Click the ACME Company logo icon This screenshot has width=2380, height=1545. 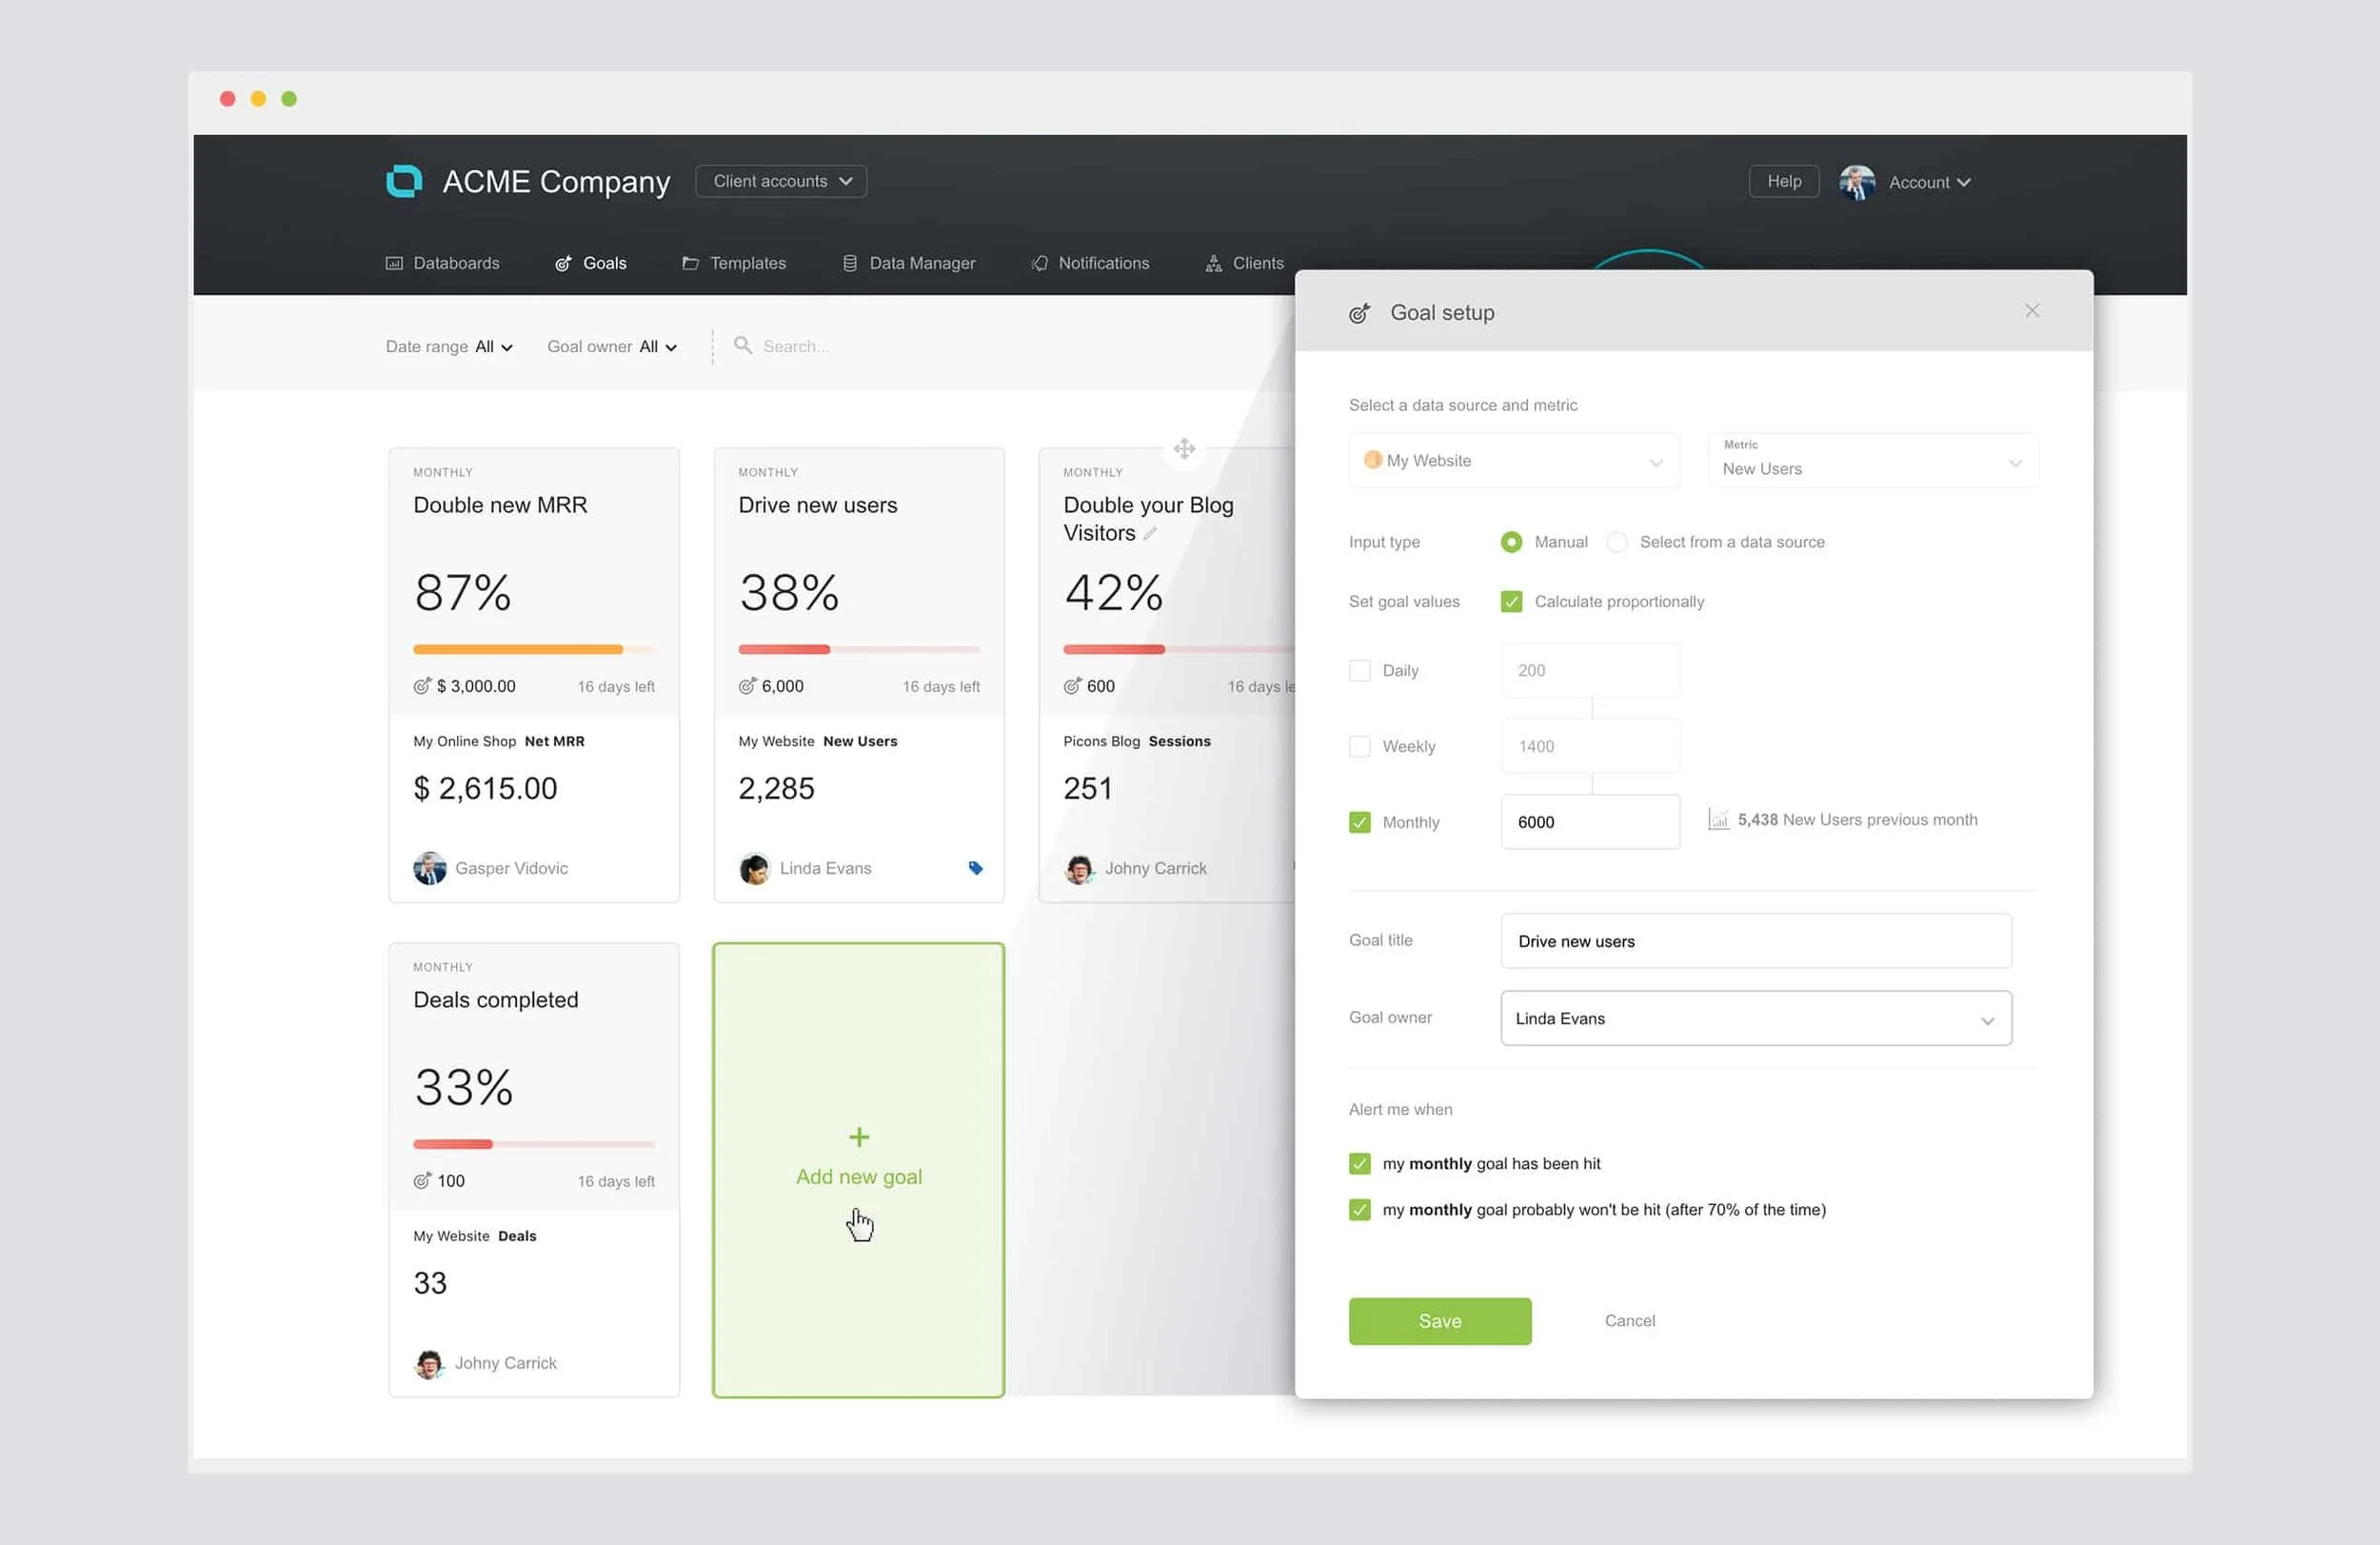404,181
